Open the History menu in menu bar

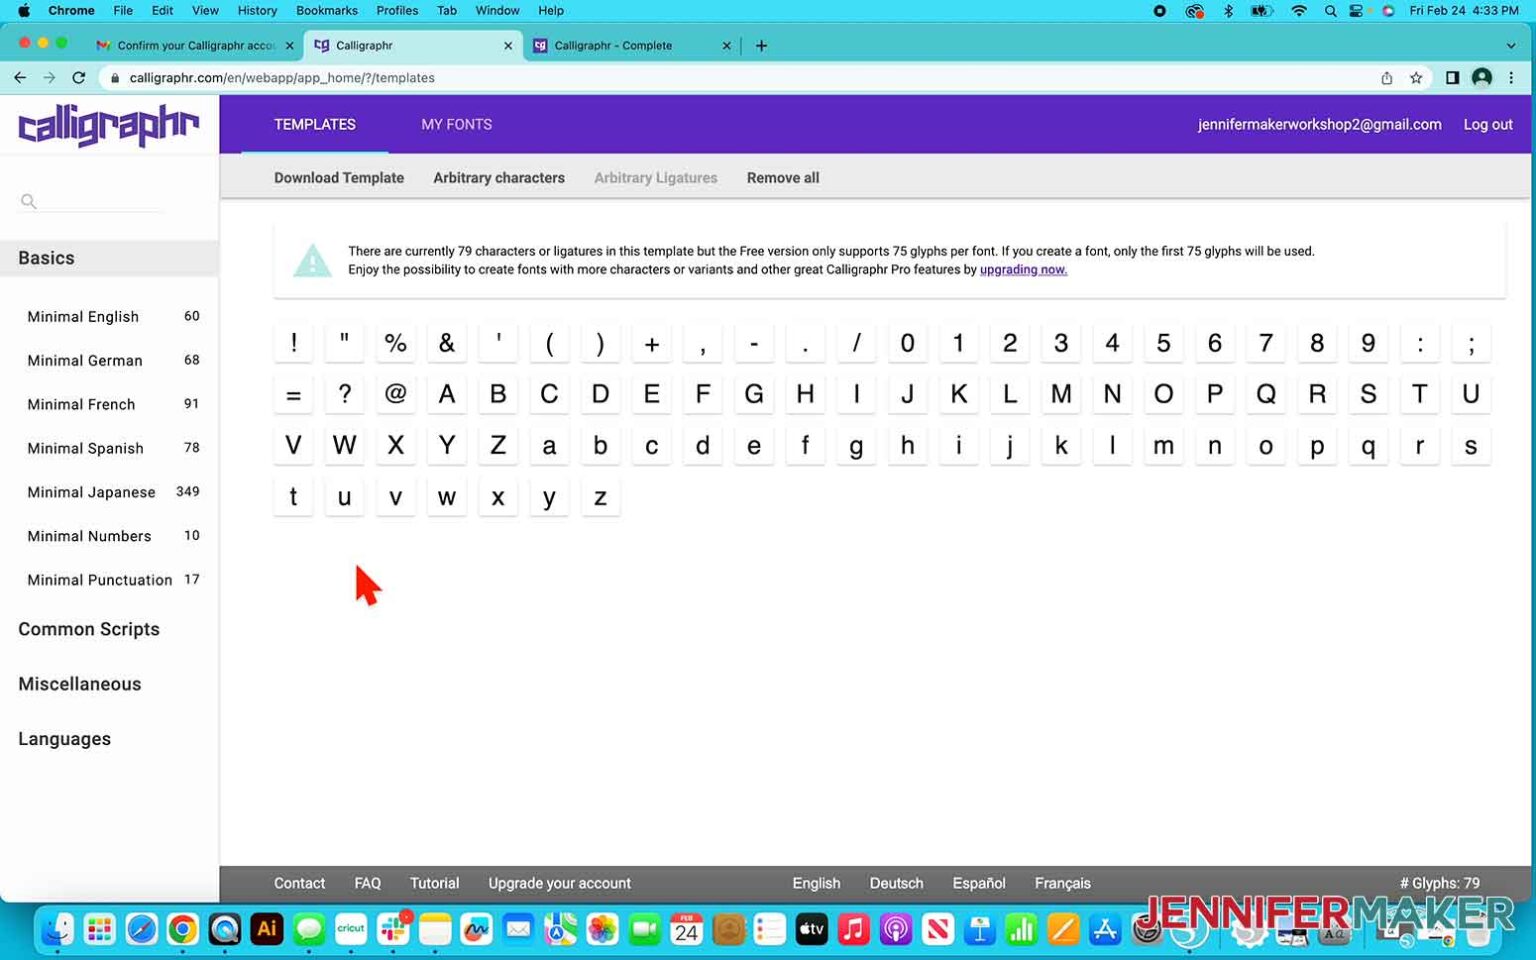pyautogui.click(x=257, y=11)
